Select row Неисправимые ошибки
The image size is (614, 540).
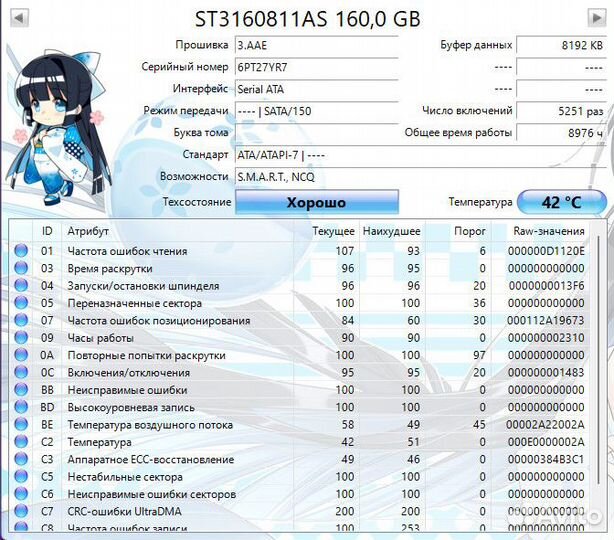click(x=300, y=390)
